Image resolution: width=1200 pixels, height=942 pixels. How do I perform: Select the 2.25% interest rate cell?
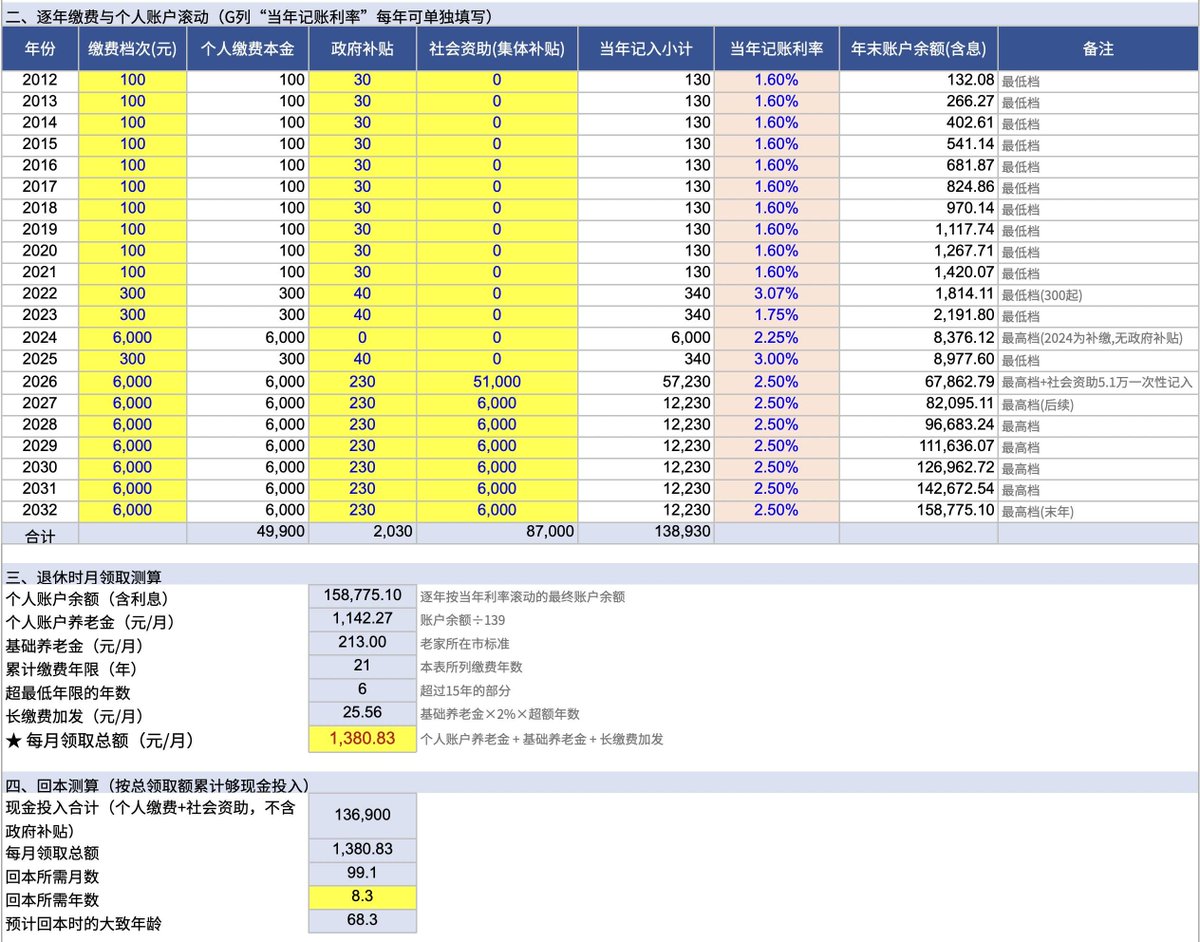pyautogui.click(x=776, y=337)
